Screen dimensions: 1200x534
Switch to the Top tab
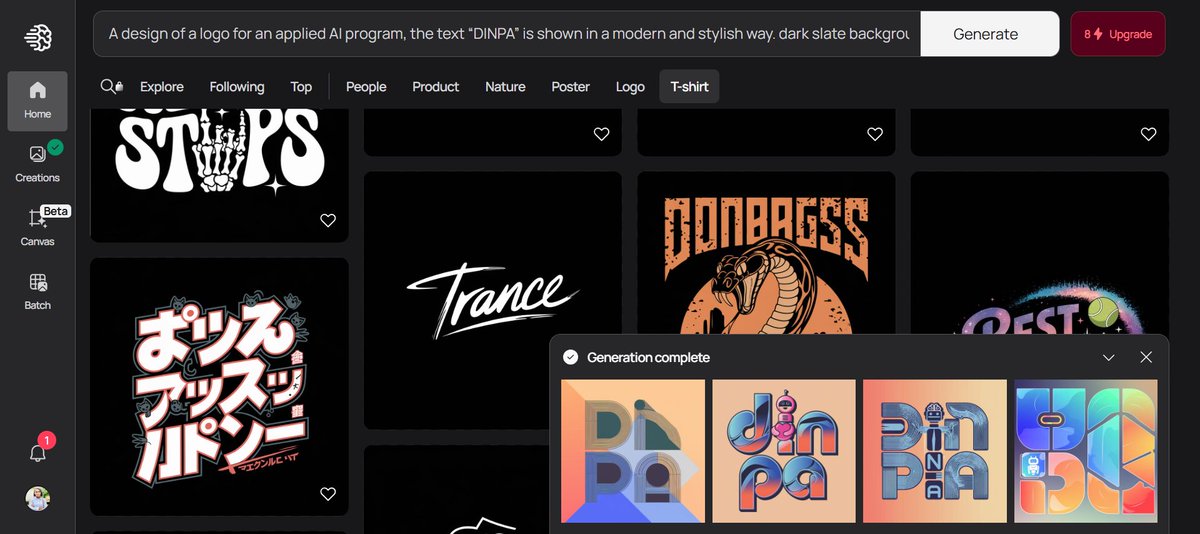301,87
